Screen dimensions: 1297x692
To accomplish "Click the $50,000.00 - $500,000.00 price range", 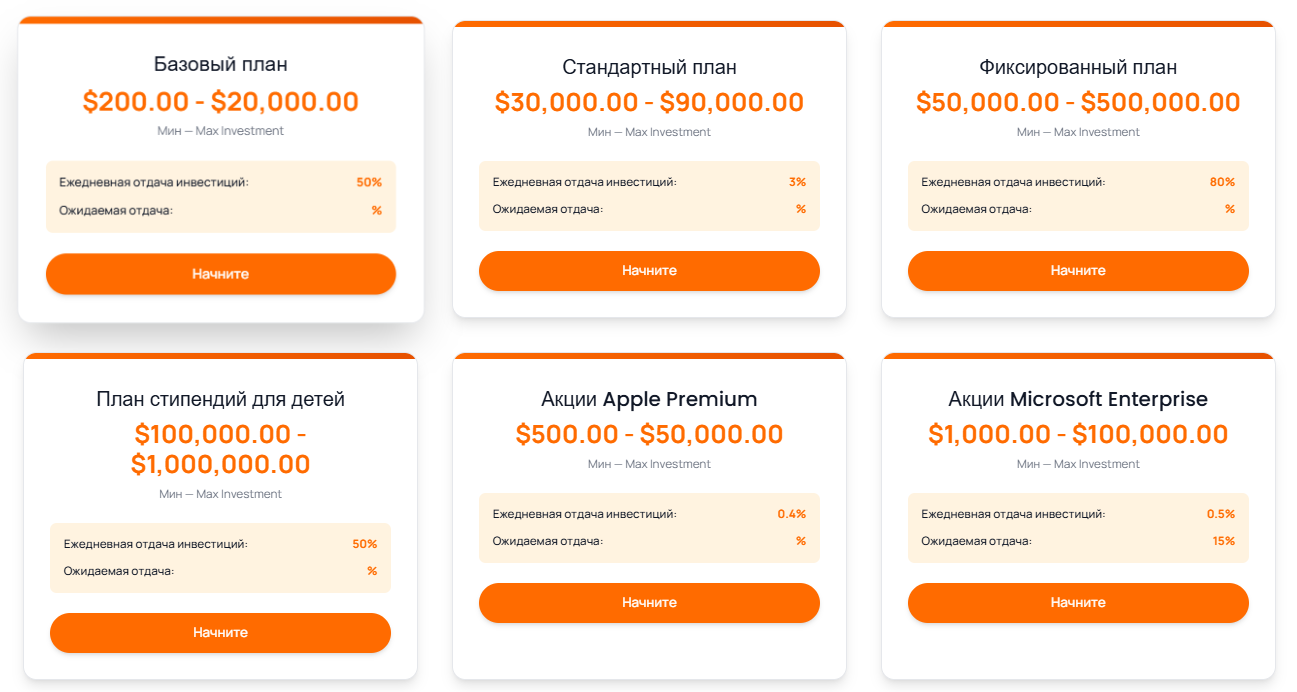I will (x=1078, y=101).
